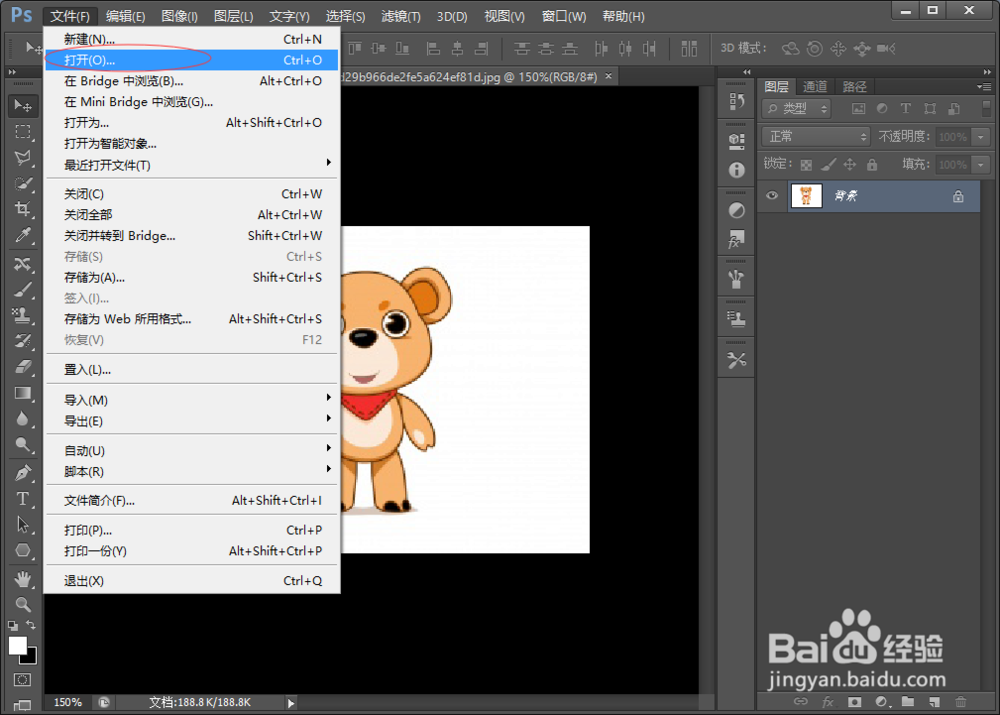Image resolution: width=1000 pixels, height=715 pixels.
Task: Toggle lock transparent pixels
Action: (x=806, y=165)
